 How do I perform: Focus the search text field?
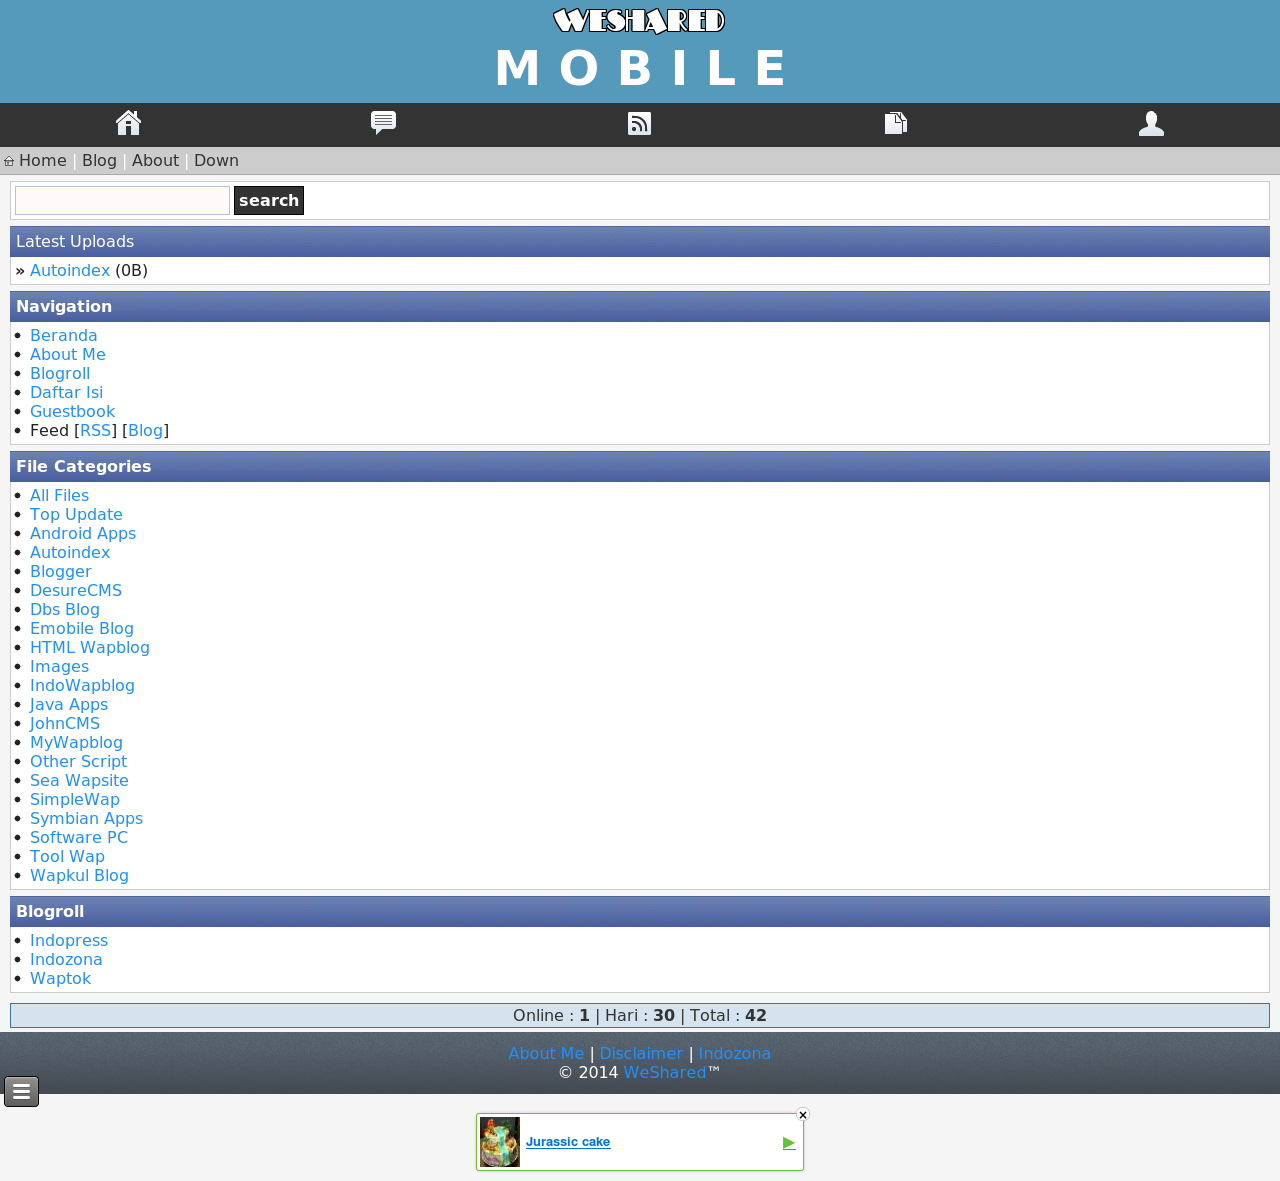(122, 201)
